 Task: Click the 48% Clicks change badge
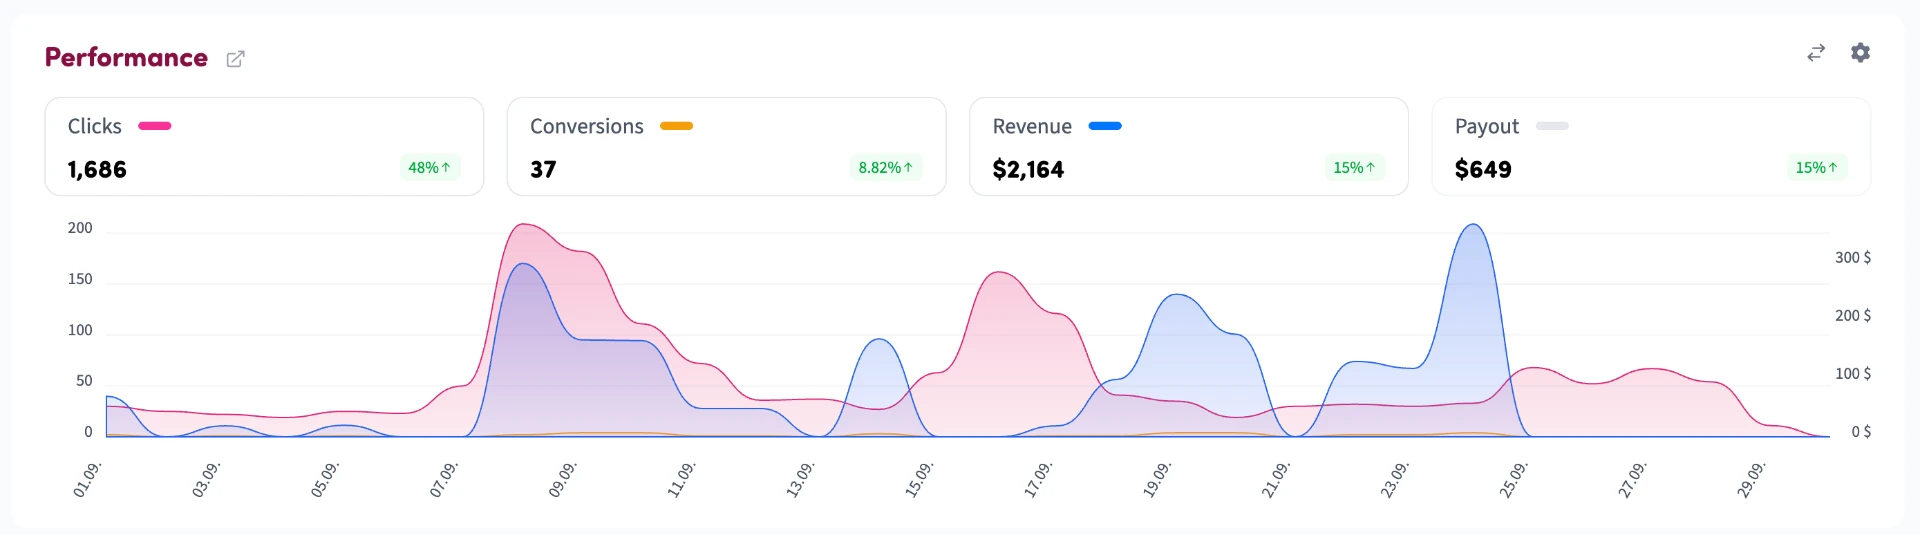point(430,168)
